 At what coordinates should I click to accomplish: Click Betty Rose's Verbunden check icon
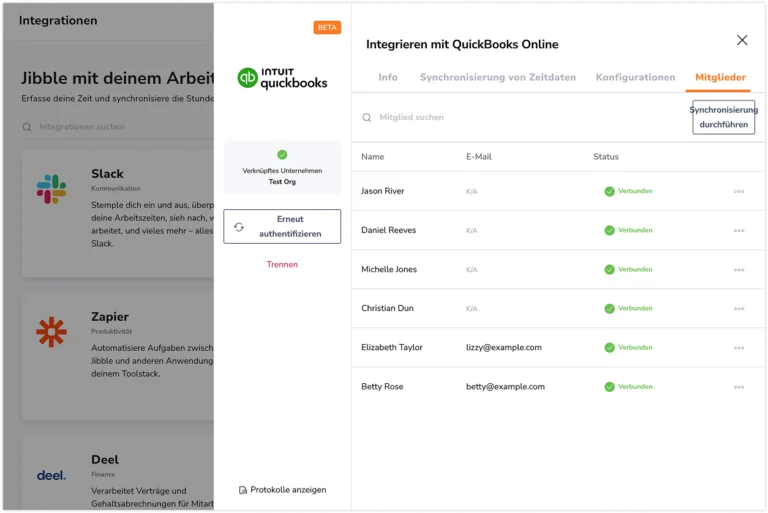tap(609, 387)
